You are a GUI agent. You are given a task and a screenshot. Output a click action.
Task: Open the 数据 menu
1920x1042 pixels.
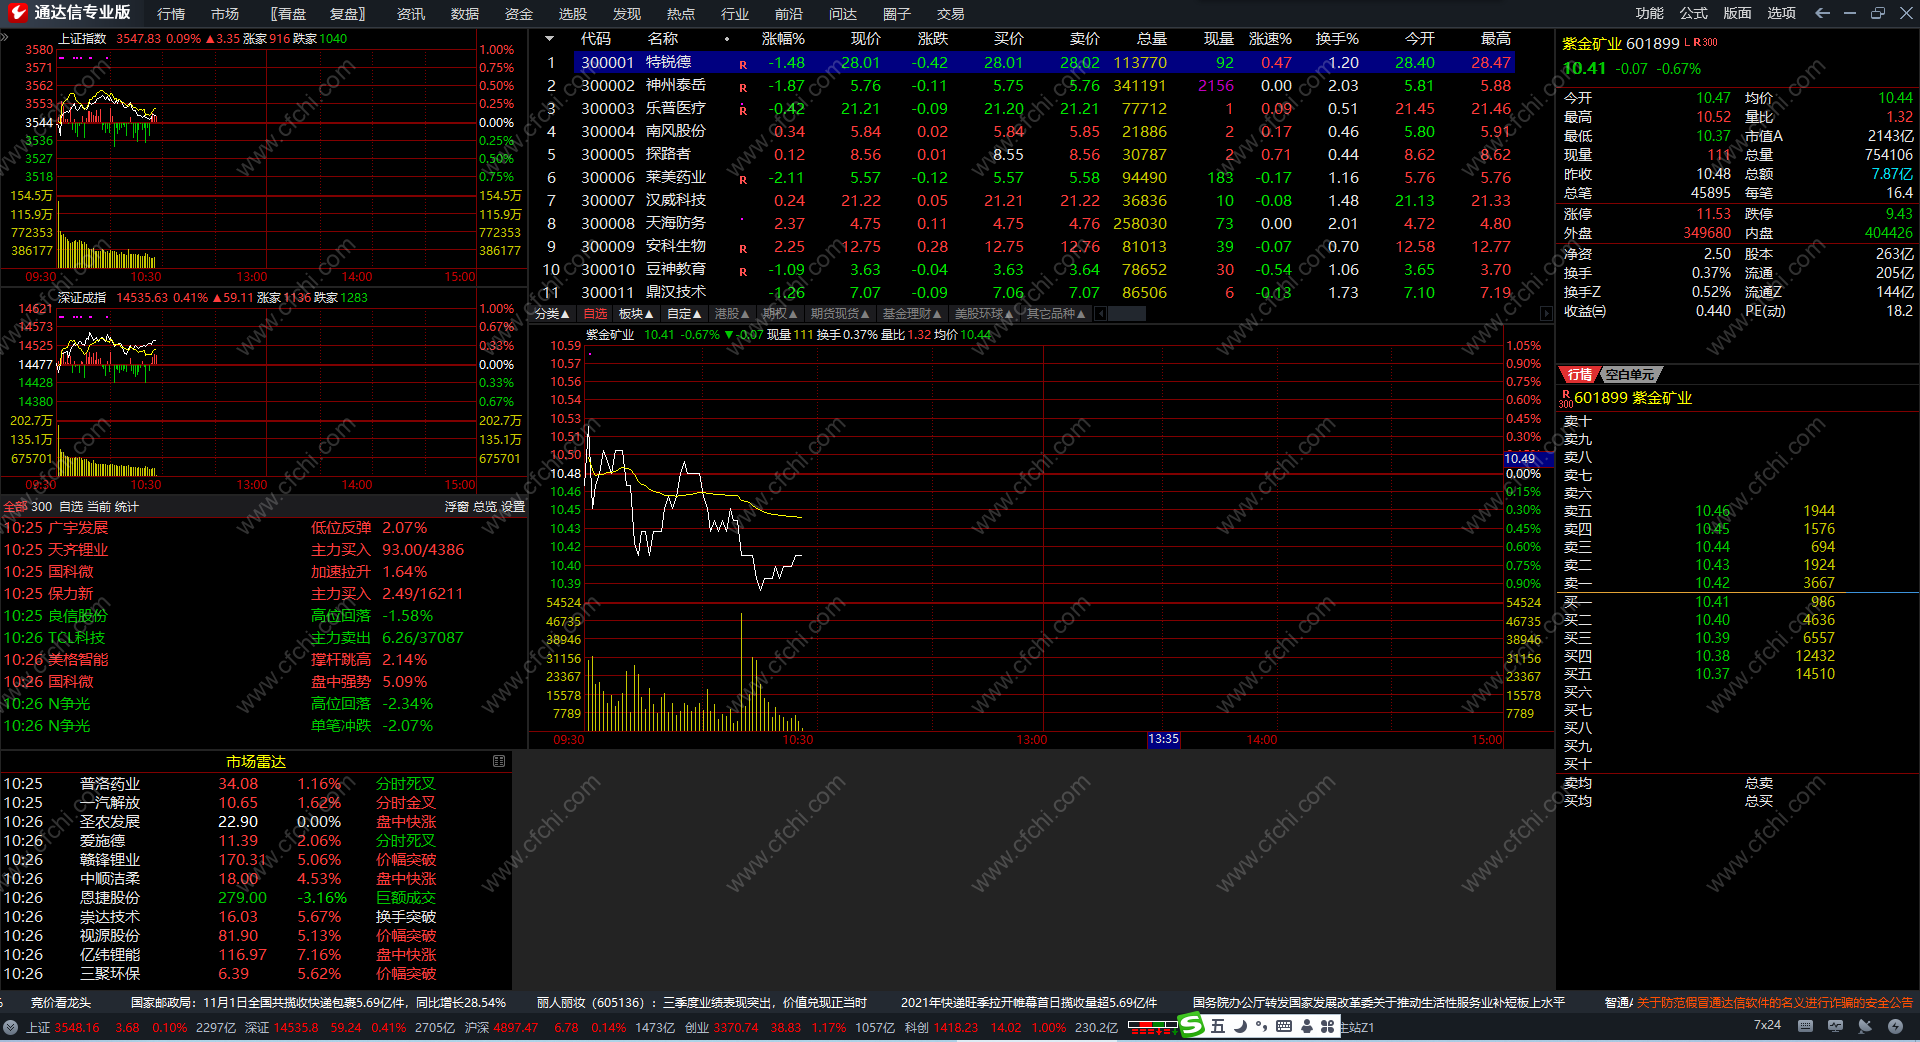click(465, 14)
